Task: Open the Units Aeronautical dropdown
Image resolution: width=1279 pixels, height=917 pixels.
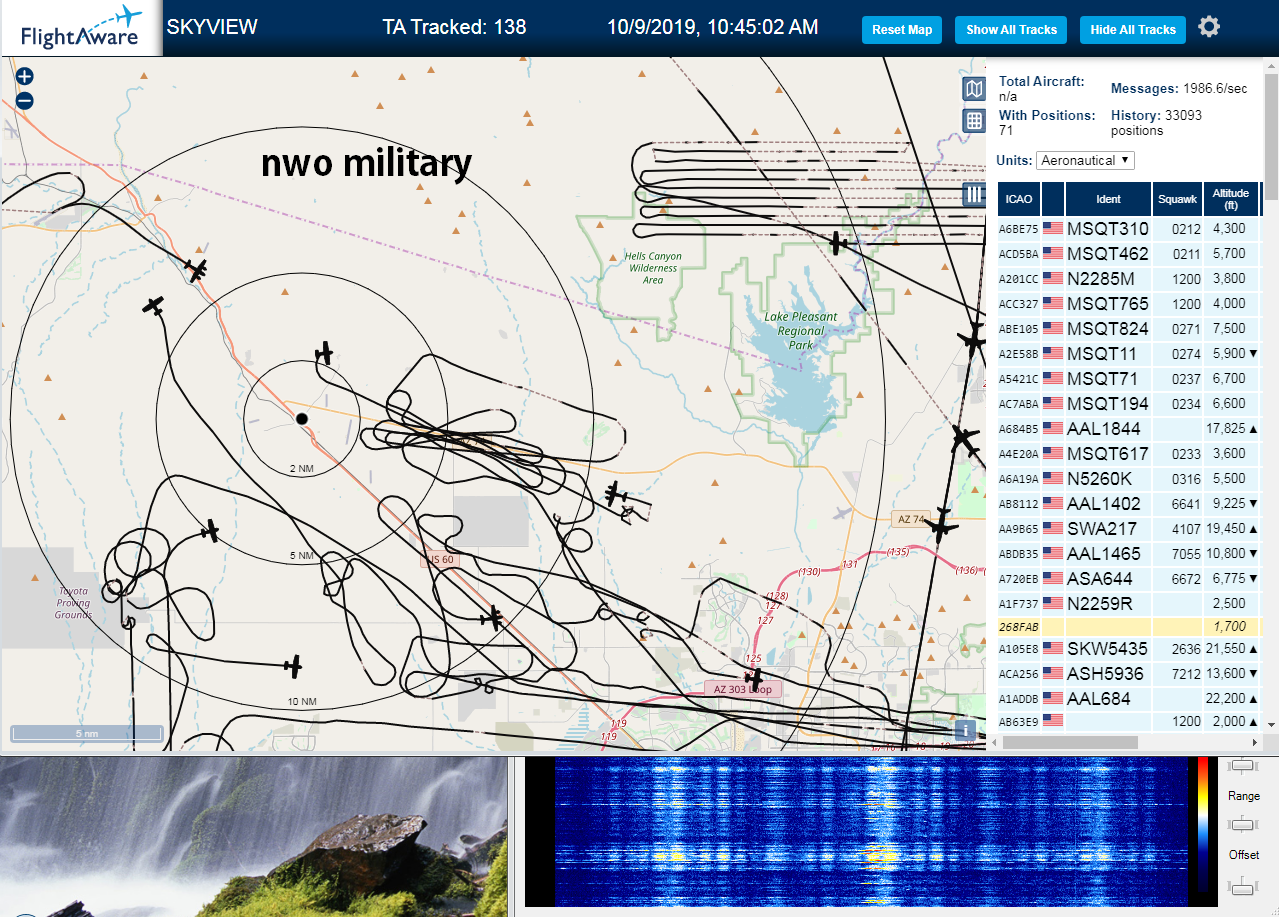Action: pyautogui.click(x=1085, y=160)
